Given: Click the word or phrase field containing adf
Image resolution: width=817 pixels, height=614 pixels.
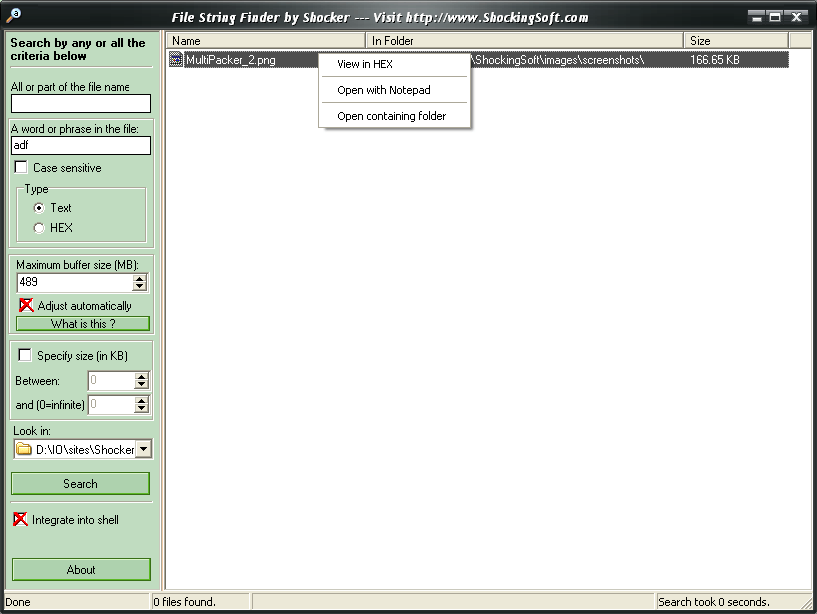Looking at the screenshot, I should pos(81,145).
